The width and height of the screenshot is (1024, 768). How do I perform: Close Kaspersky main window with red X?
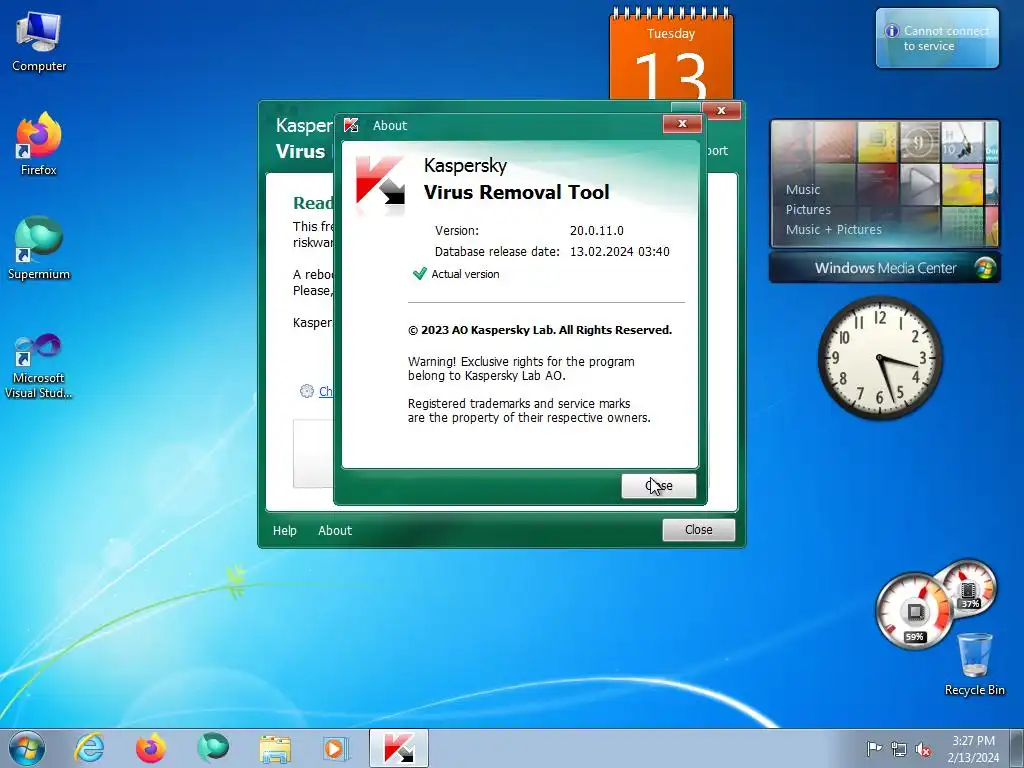click(722, 110)
